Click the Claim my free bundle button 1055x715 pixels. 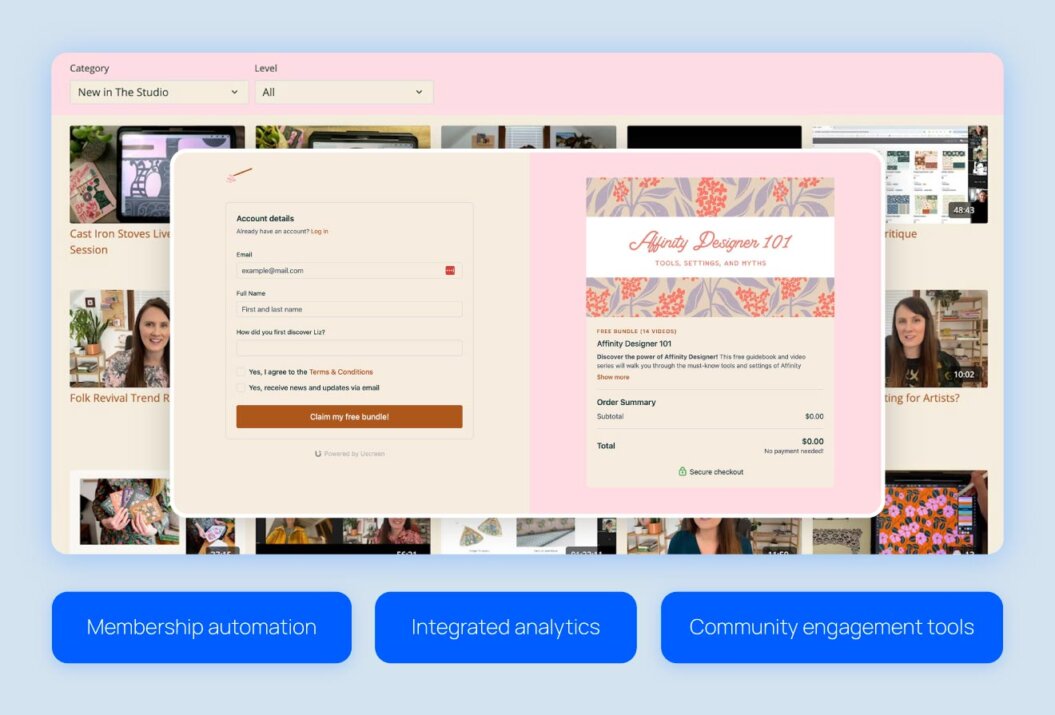[348, 418]
